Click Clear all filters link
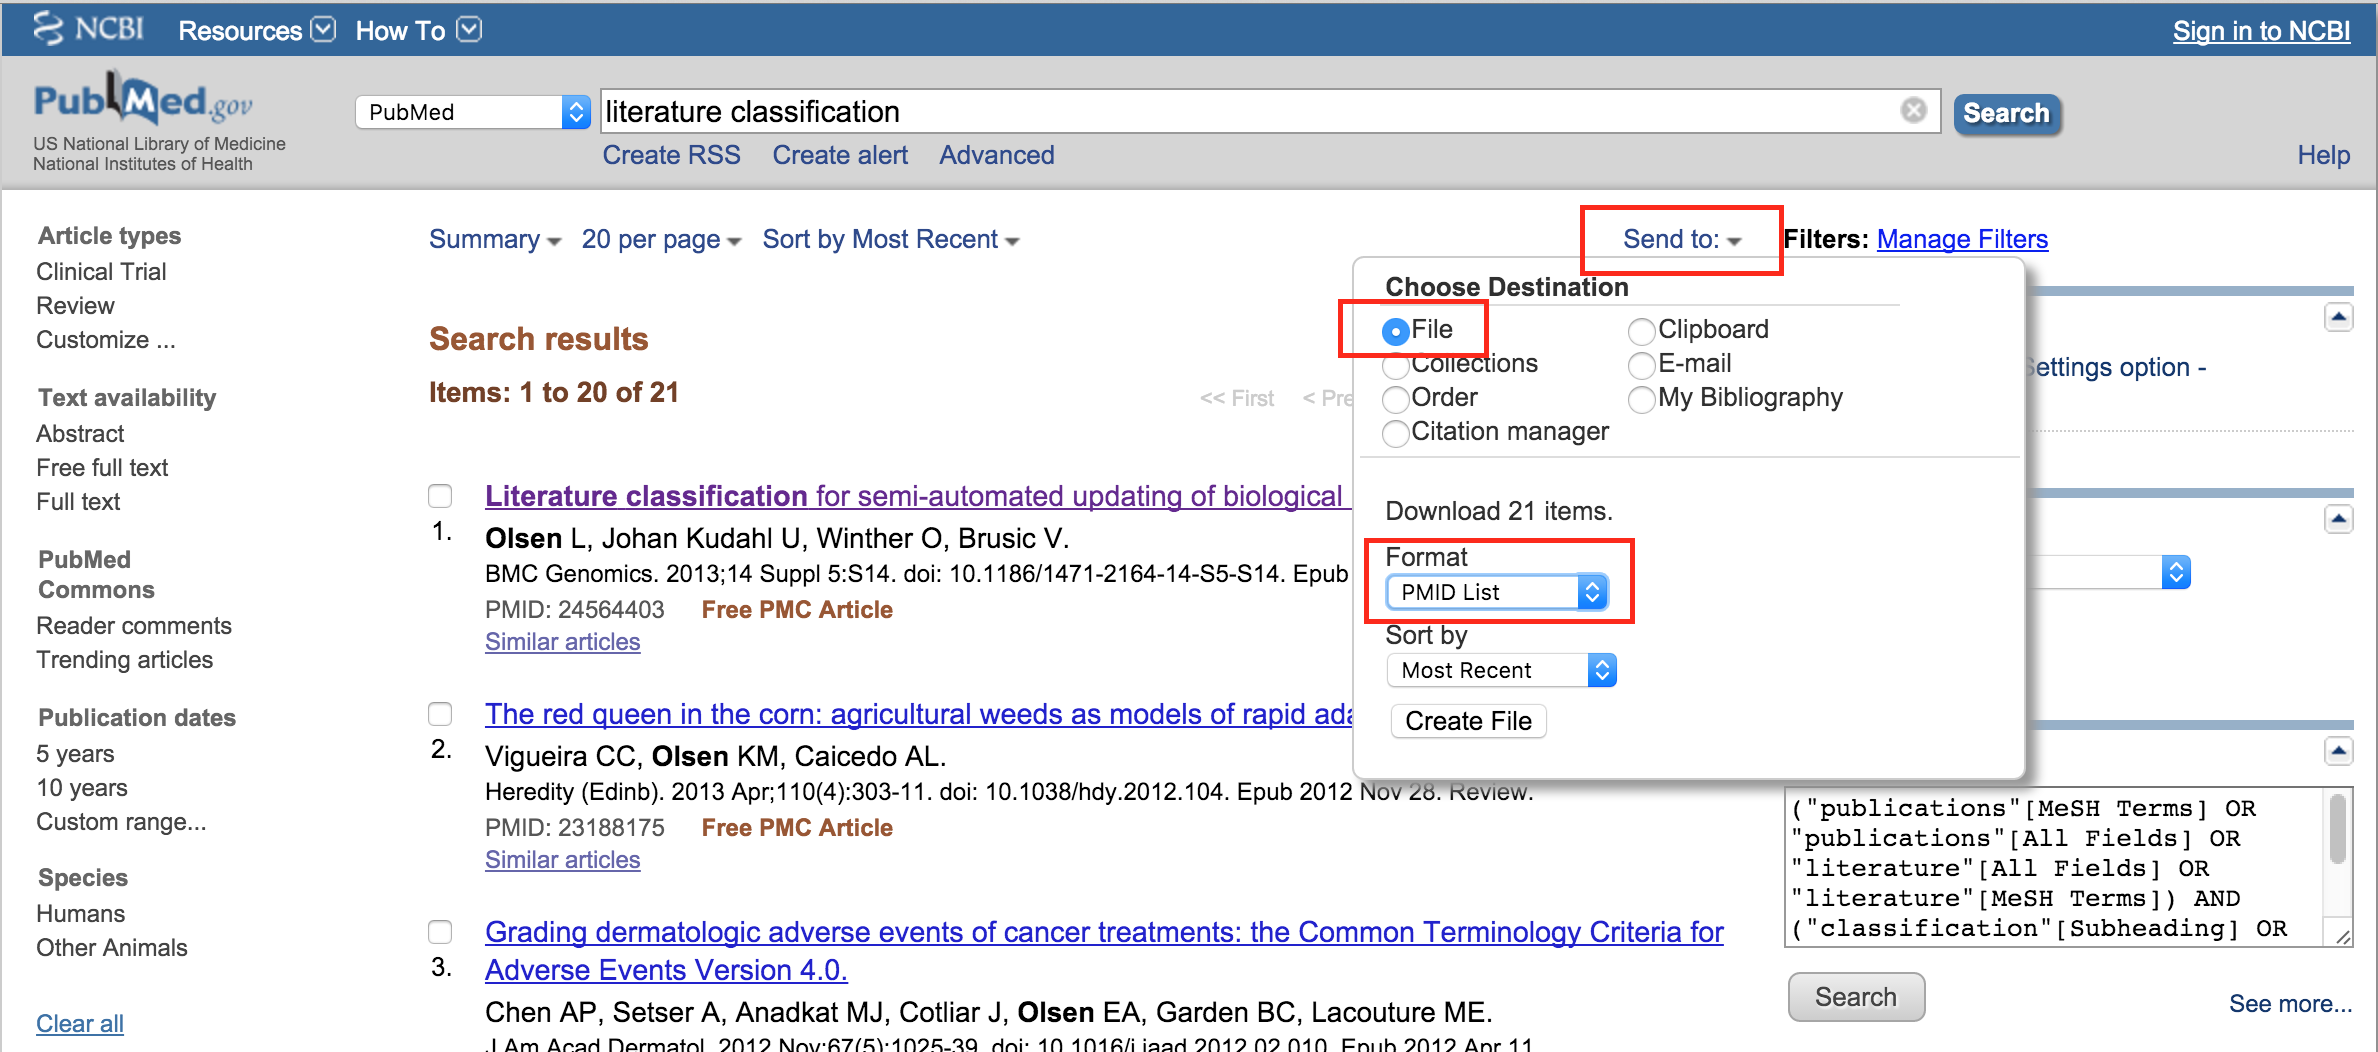Image resolution: width=2378 pixels, height=1052 pixels. coord(80,1024)
